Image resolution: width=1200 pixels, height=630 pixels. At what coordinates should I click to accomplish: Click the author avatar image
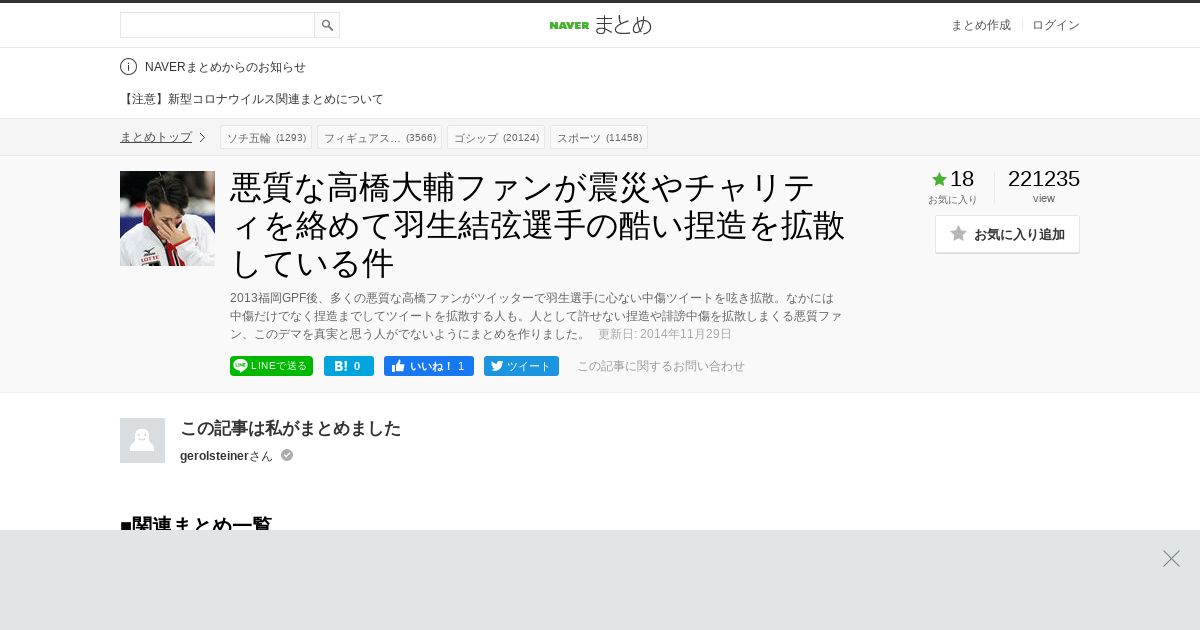(142, 440)
